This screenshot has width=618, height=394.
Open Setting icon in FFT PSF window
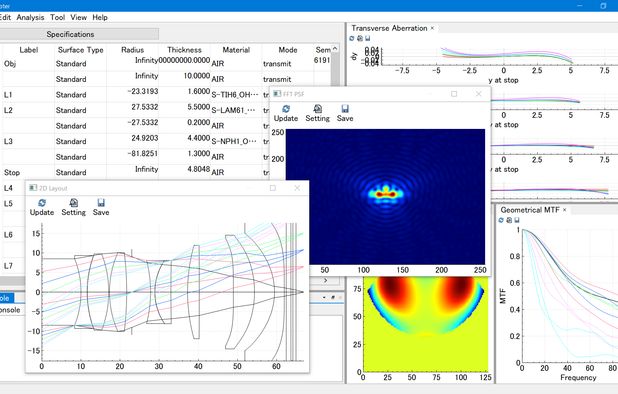(318, 109)
